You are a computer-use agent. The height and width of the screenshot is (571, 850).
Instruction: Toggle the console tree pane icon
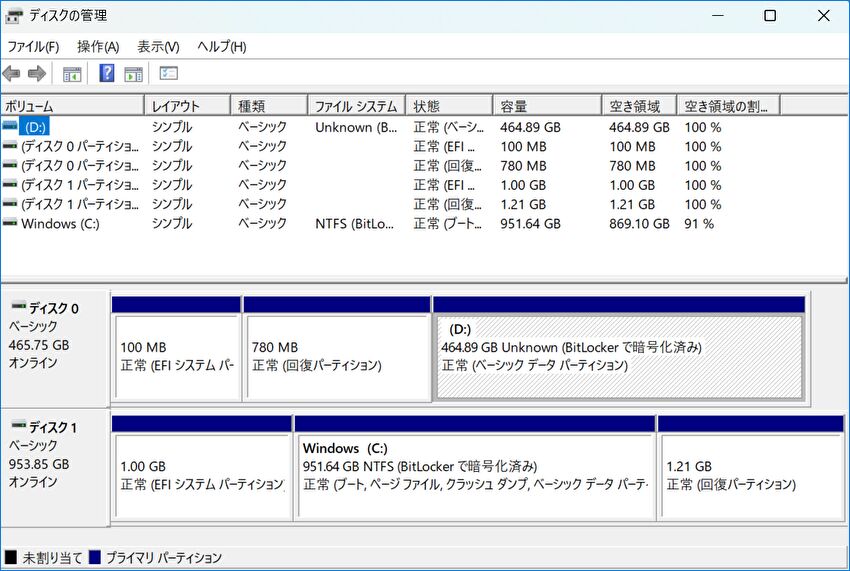72,74
